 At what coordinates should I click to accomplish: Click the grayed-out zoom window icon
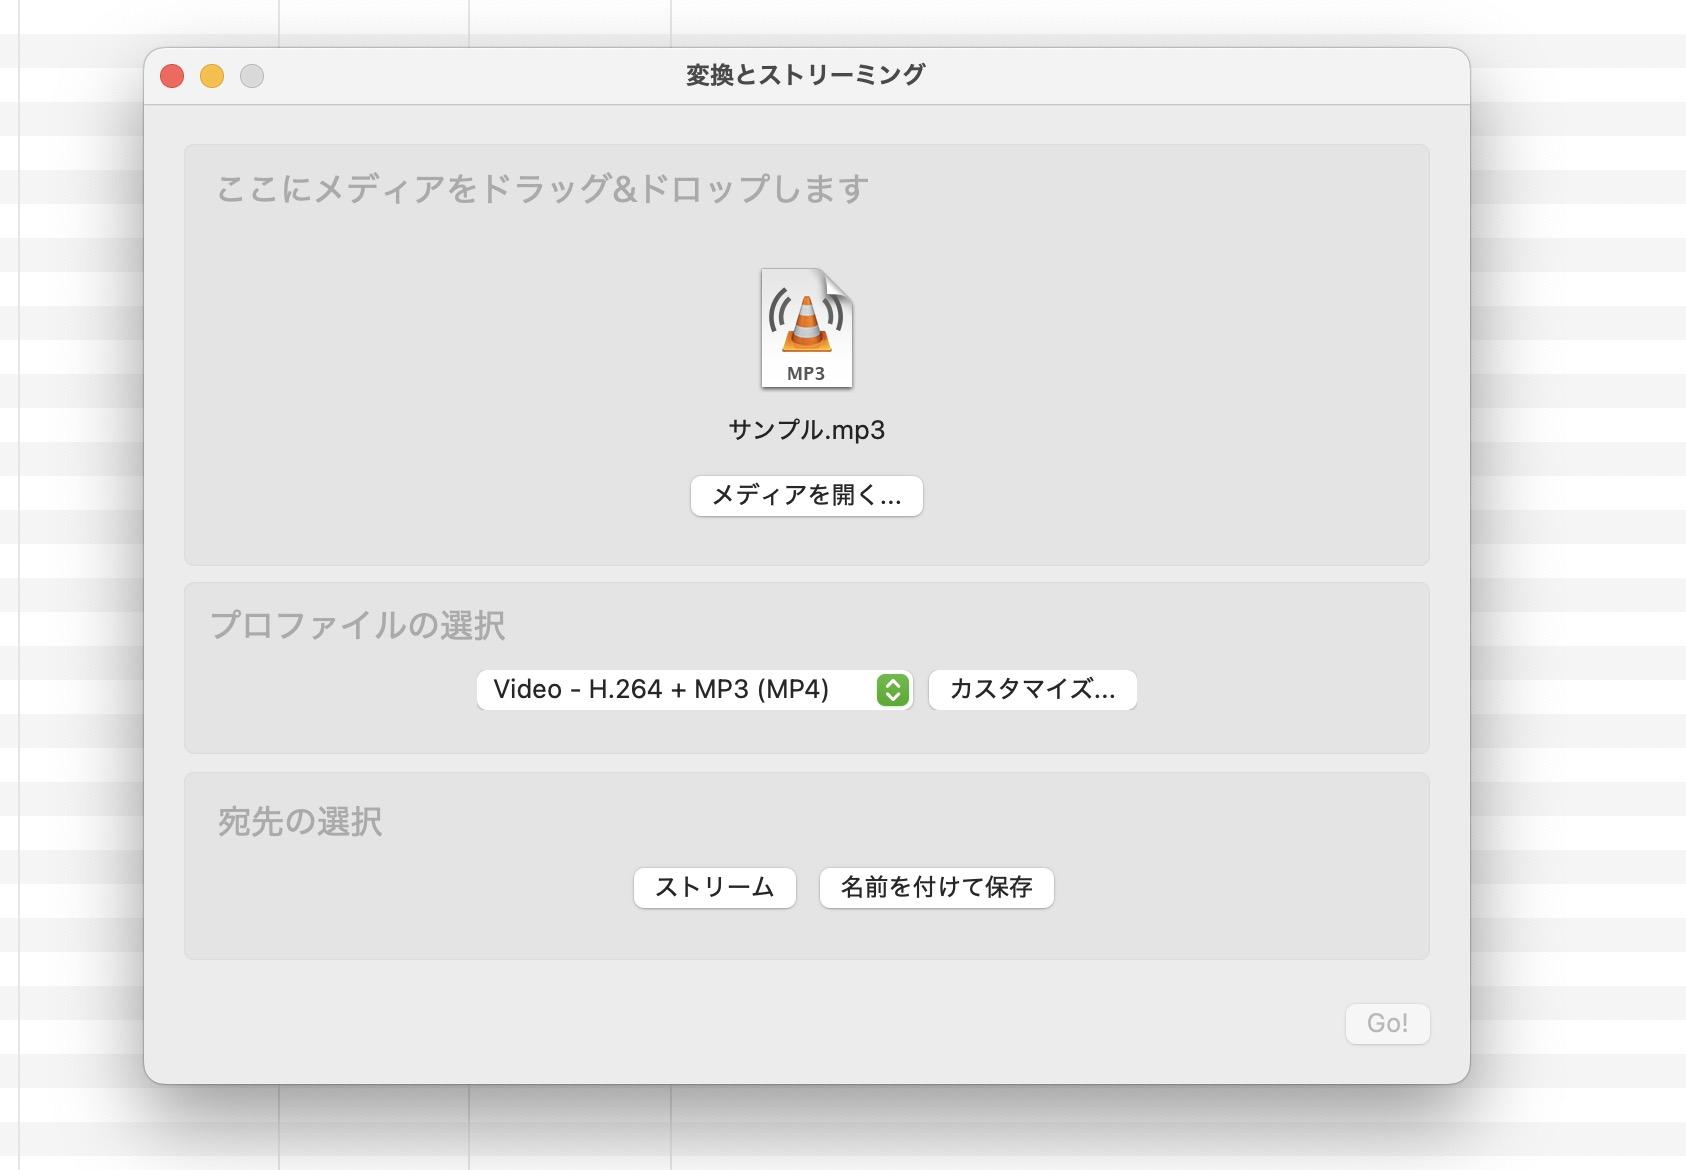(252, 74)
